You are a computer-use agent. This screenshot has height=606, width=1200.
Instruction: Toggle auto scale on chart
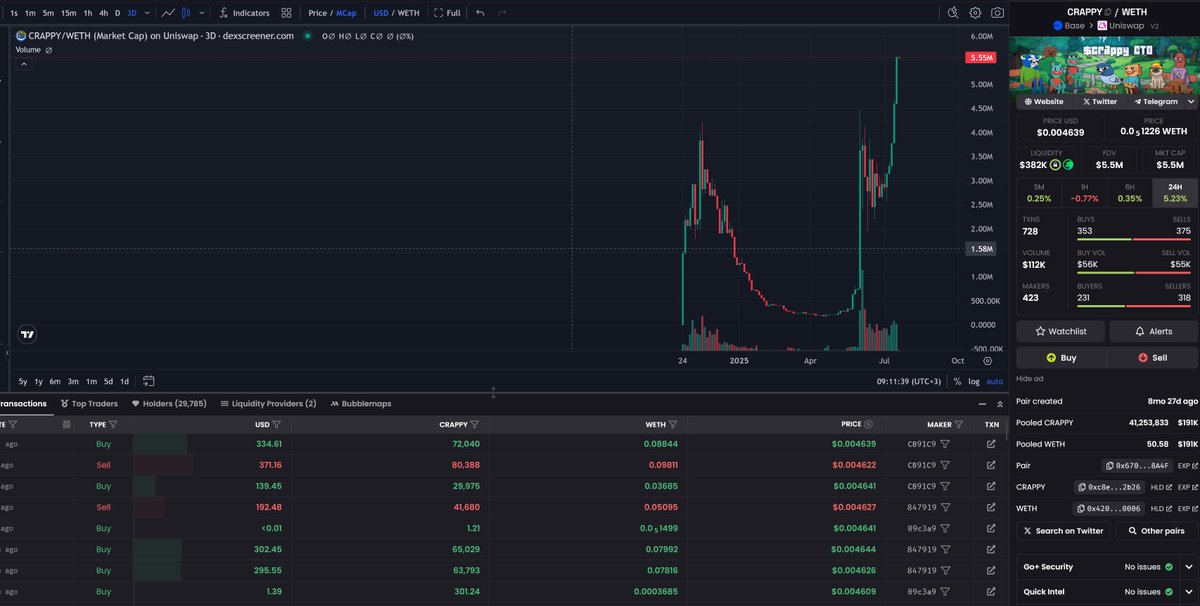click(994, 381)
